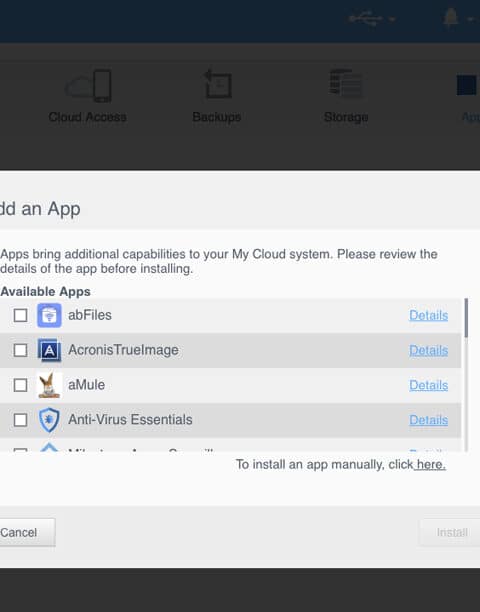Select the Backups tab label

click(217, 117)
